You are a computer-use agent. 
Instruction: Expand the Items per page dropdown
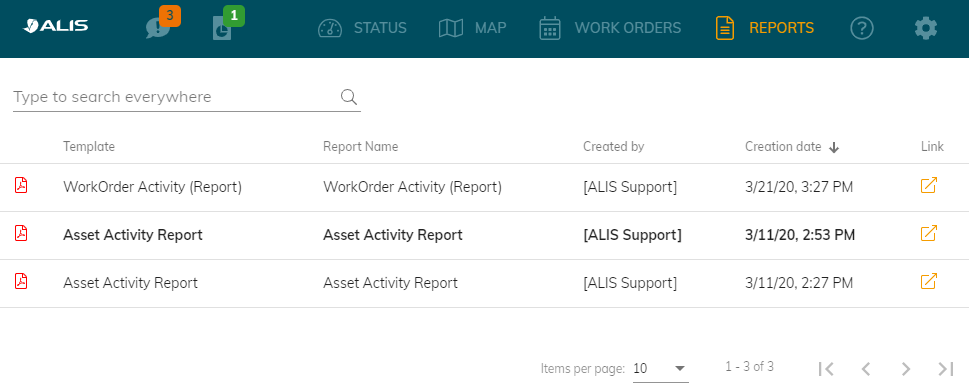(x=661, y=369)
